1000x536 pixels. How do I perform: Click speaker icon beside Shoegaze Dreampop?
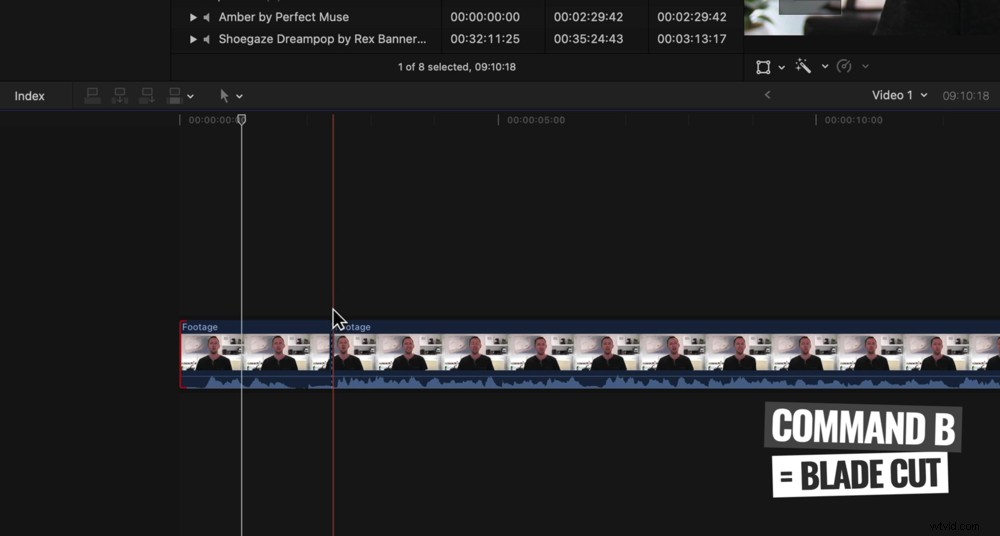tap(207, 39)
